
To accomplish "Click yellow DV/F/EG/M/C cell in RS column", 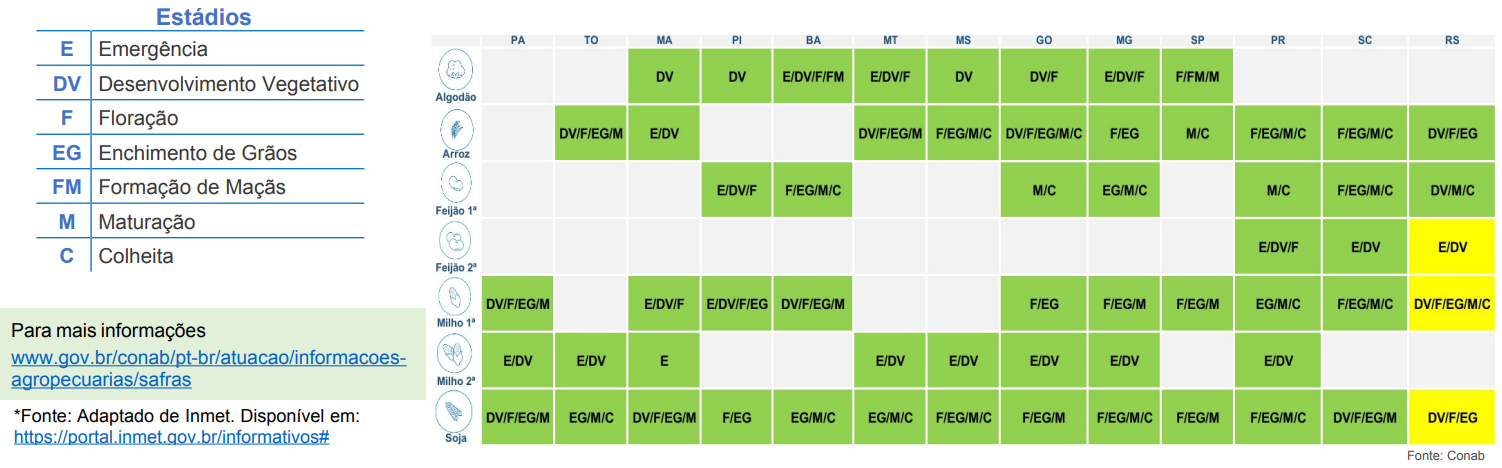I will click(x=1452, y=304).
